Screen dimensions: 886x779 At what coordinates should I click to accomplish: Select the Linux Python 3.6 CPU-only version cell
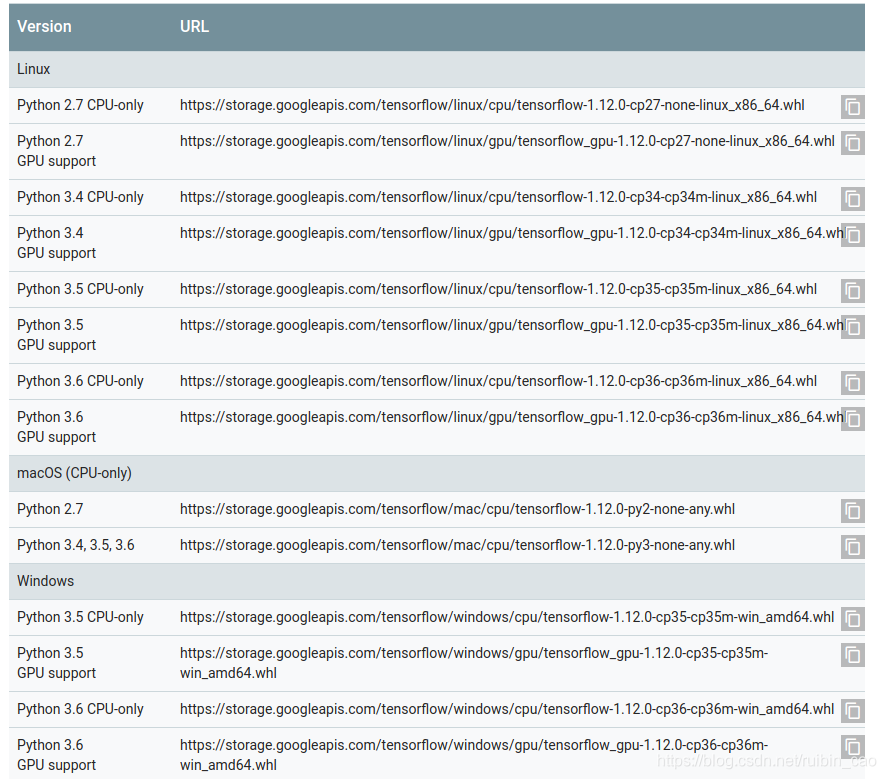tap(80, 381)
